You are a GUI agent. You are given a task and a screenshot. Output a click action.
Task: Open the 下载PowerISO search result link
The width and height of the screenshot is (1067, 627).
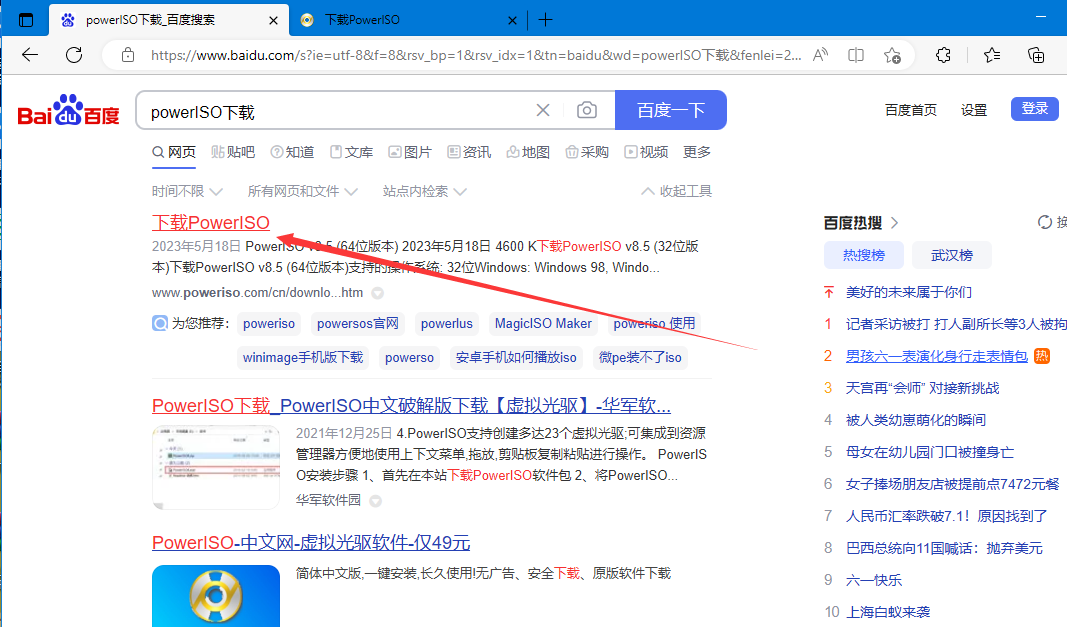tap(211, 222)
